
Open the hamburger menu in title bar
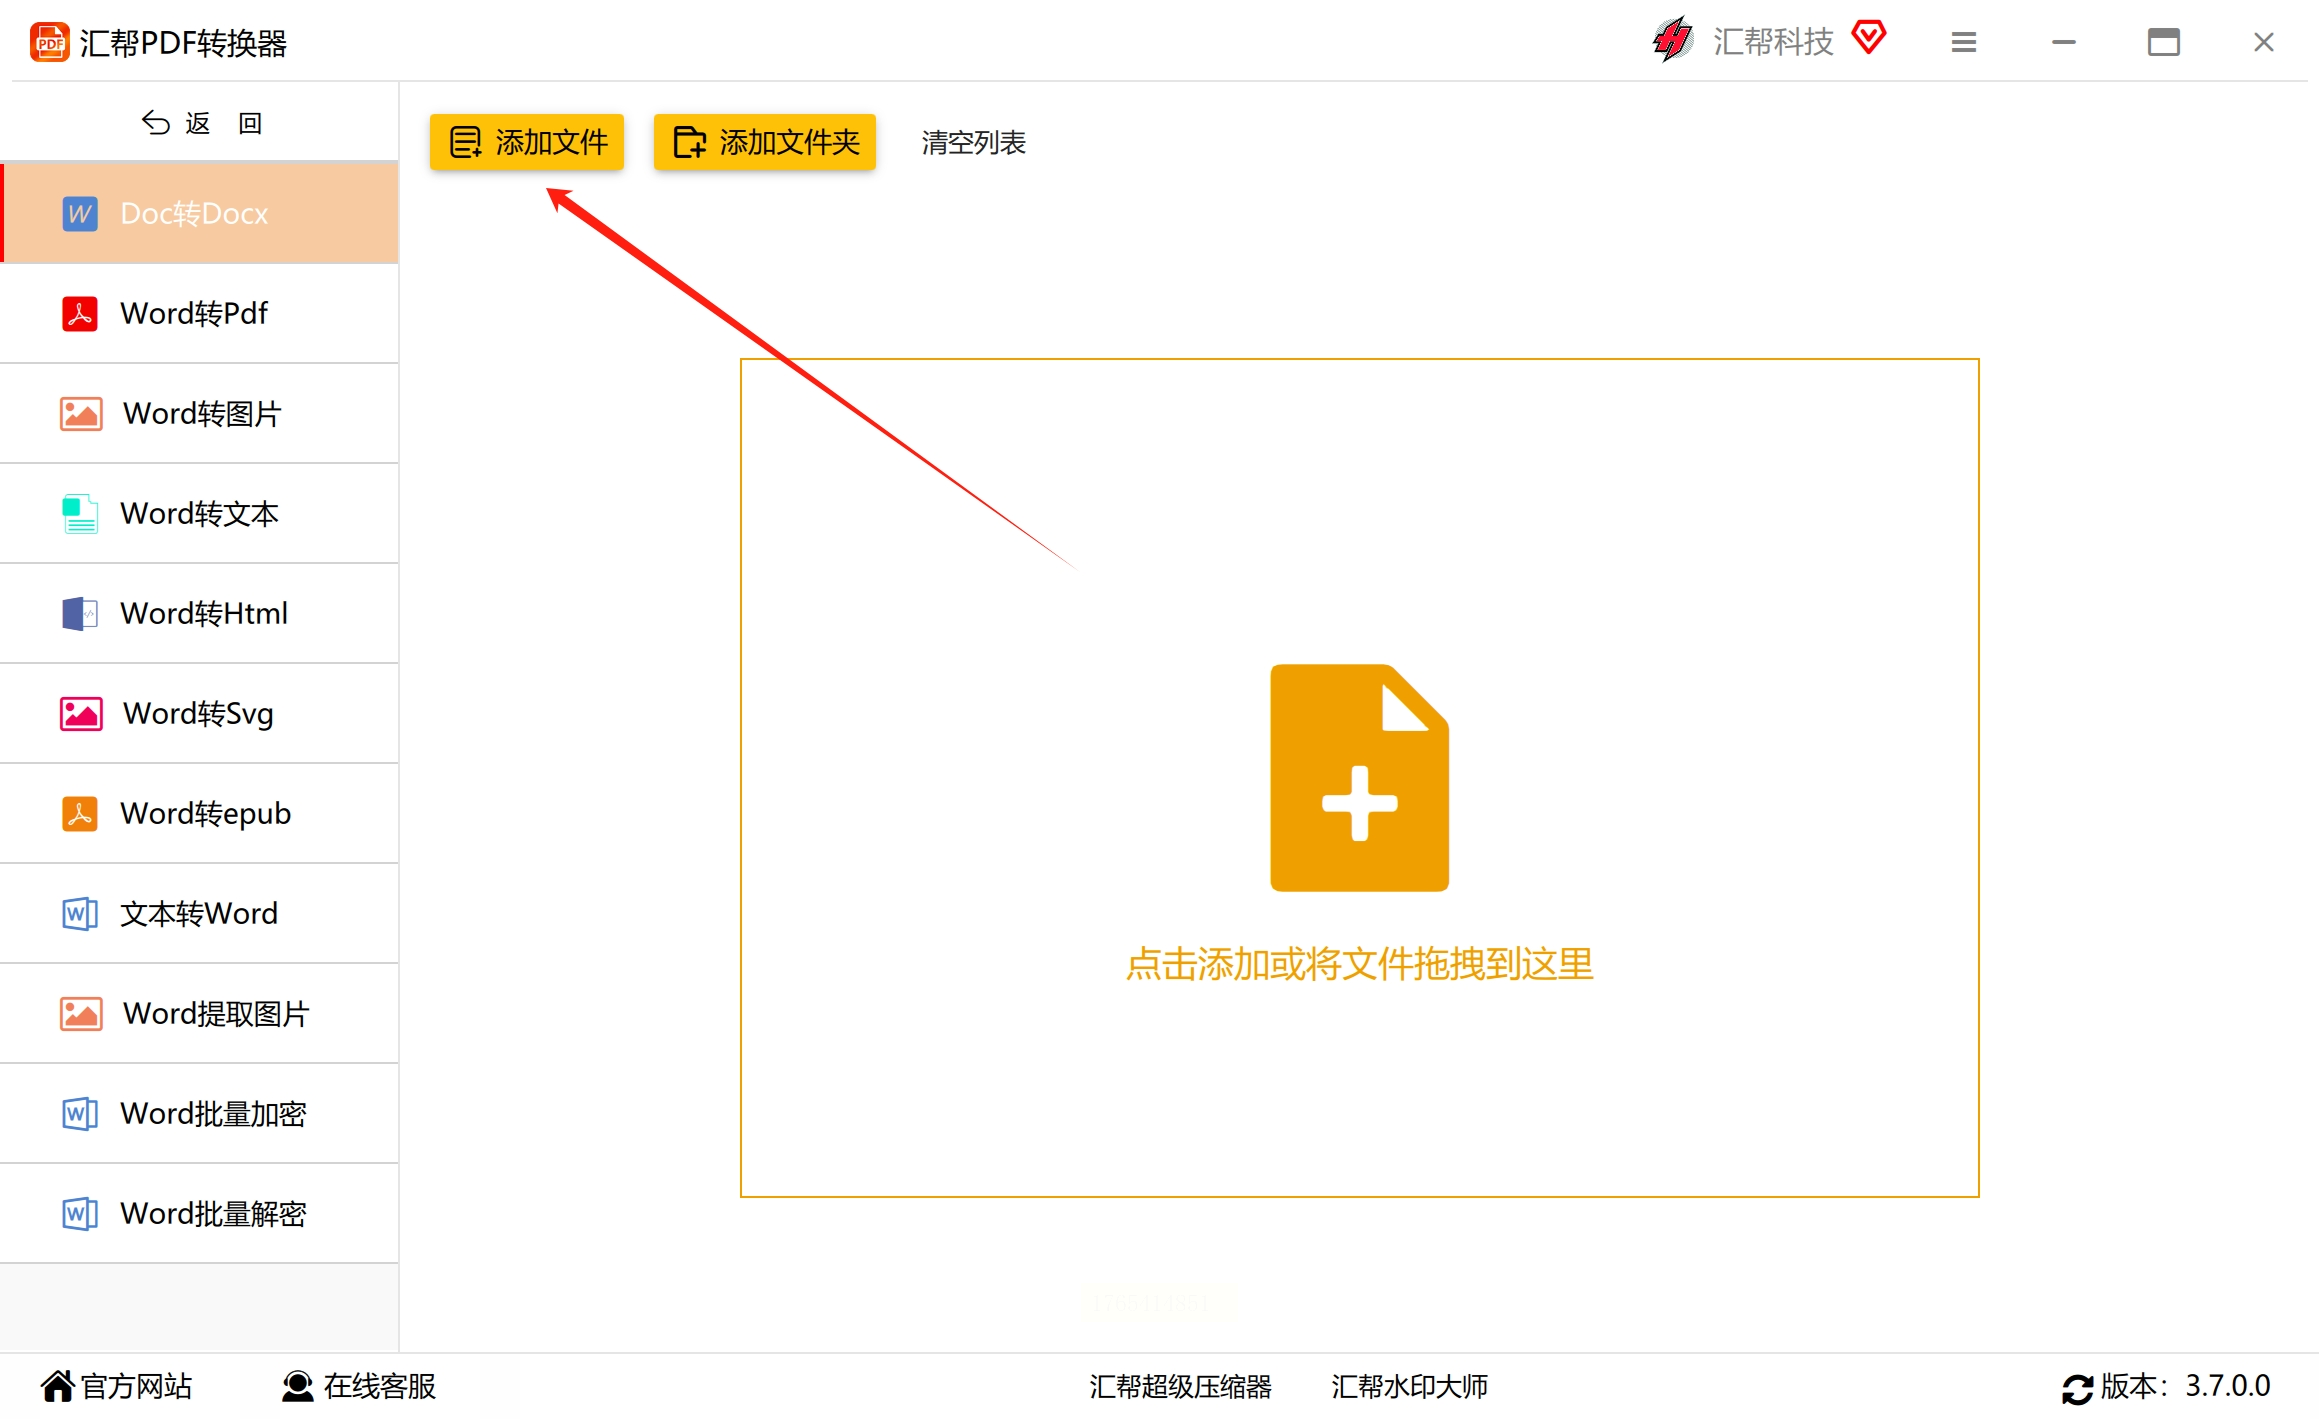(1963, 42)
